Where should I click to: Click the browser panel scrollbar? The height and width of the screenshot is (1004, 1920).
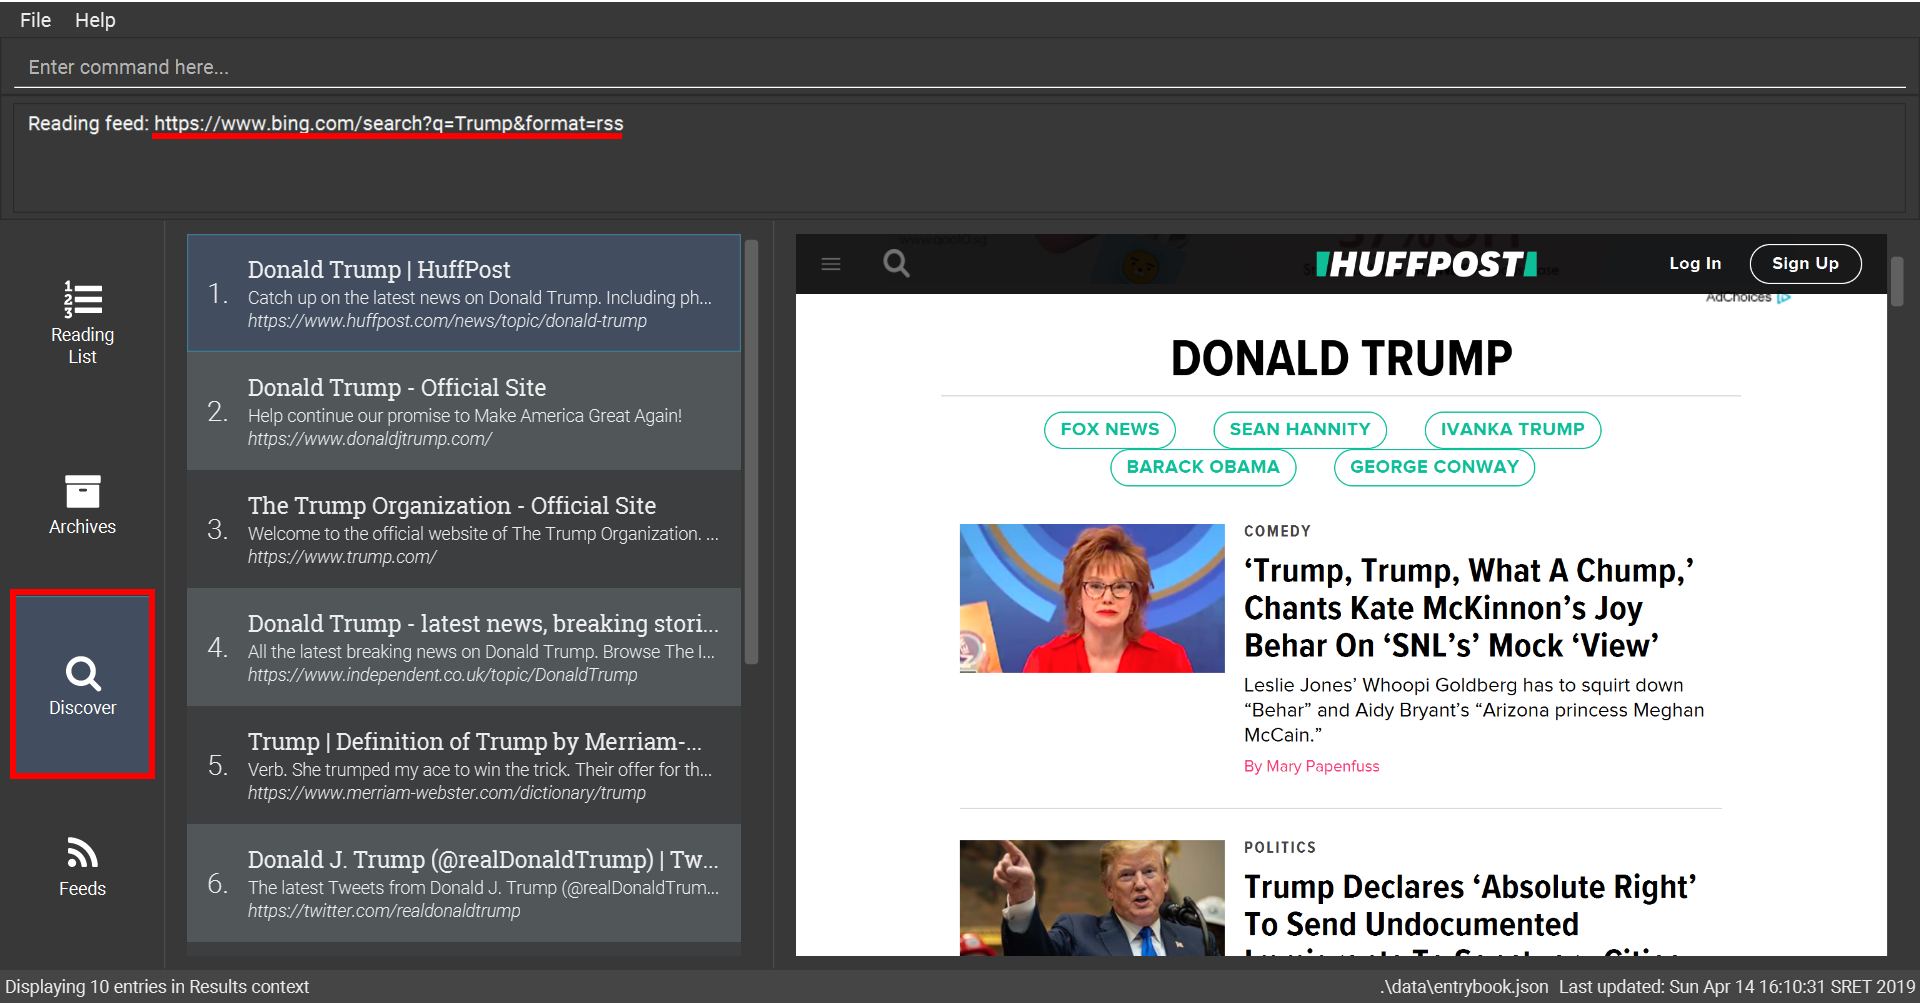tap(1896, 281)
